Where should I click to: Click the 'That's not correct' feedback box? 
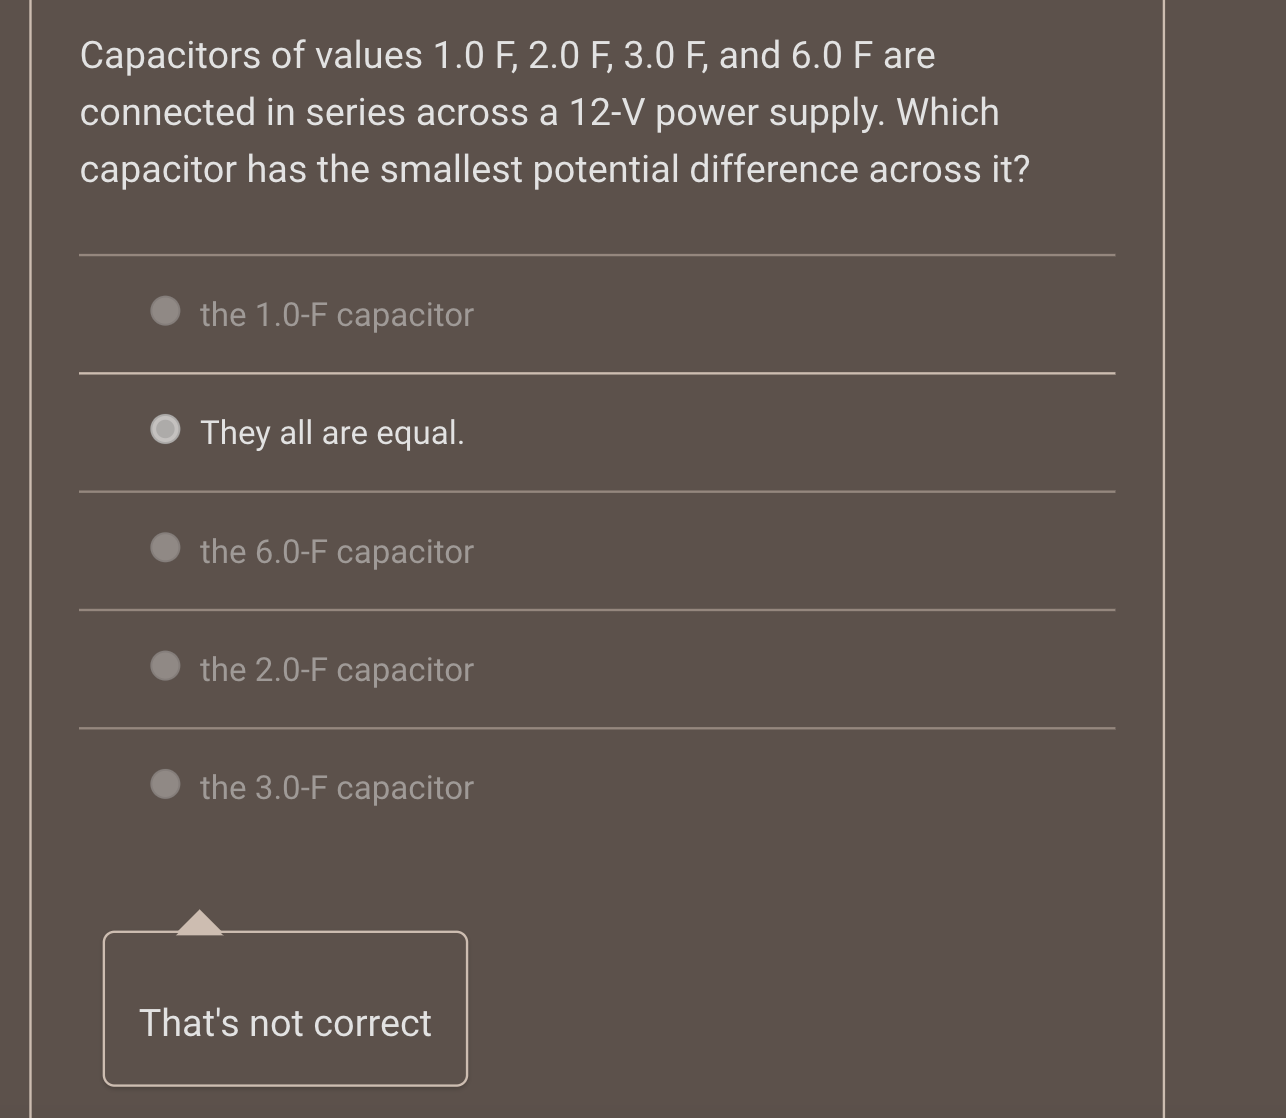point(284,1008)
